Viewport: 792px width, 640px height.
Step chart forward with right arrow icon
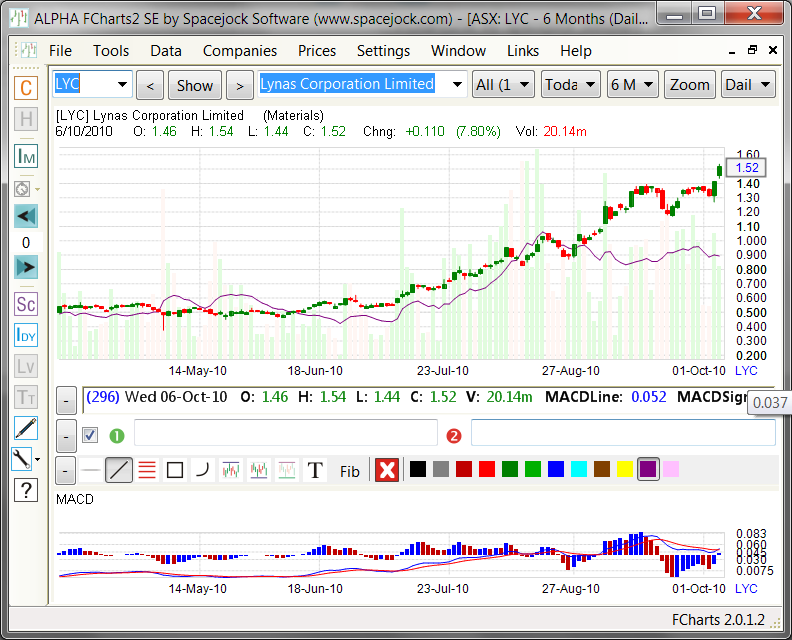tap(26, 267)
